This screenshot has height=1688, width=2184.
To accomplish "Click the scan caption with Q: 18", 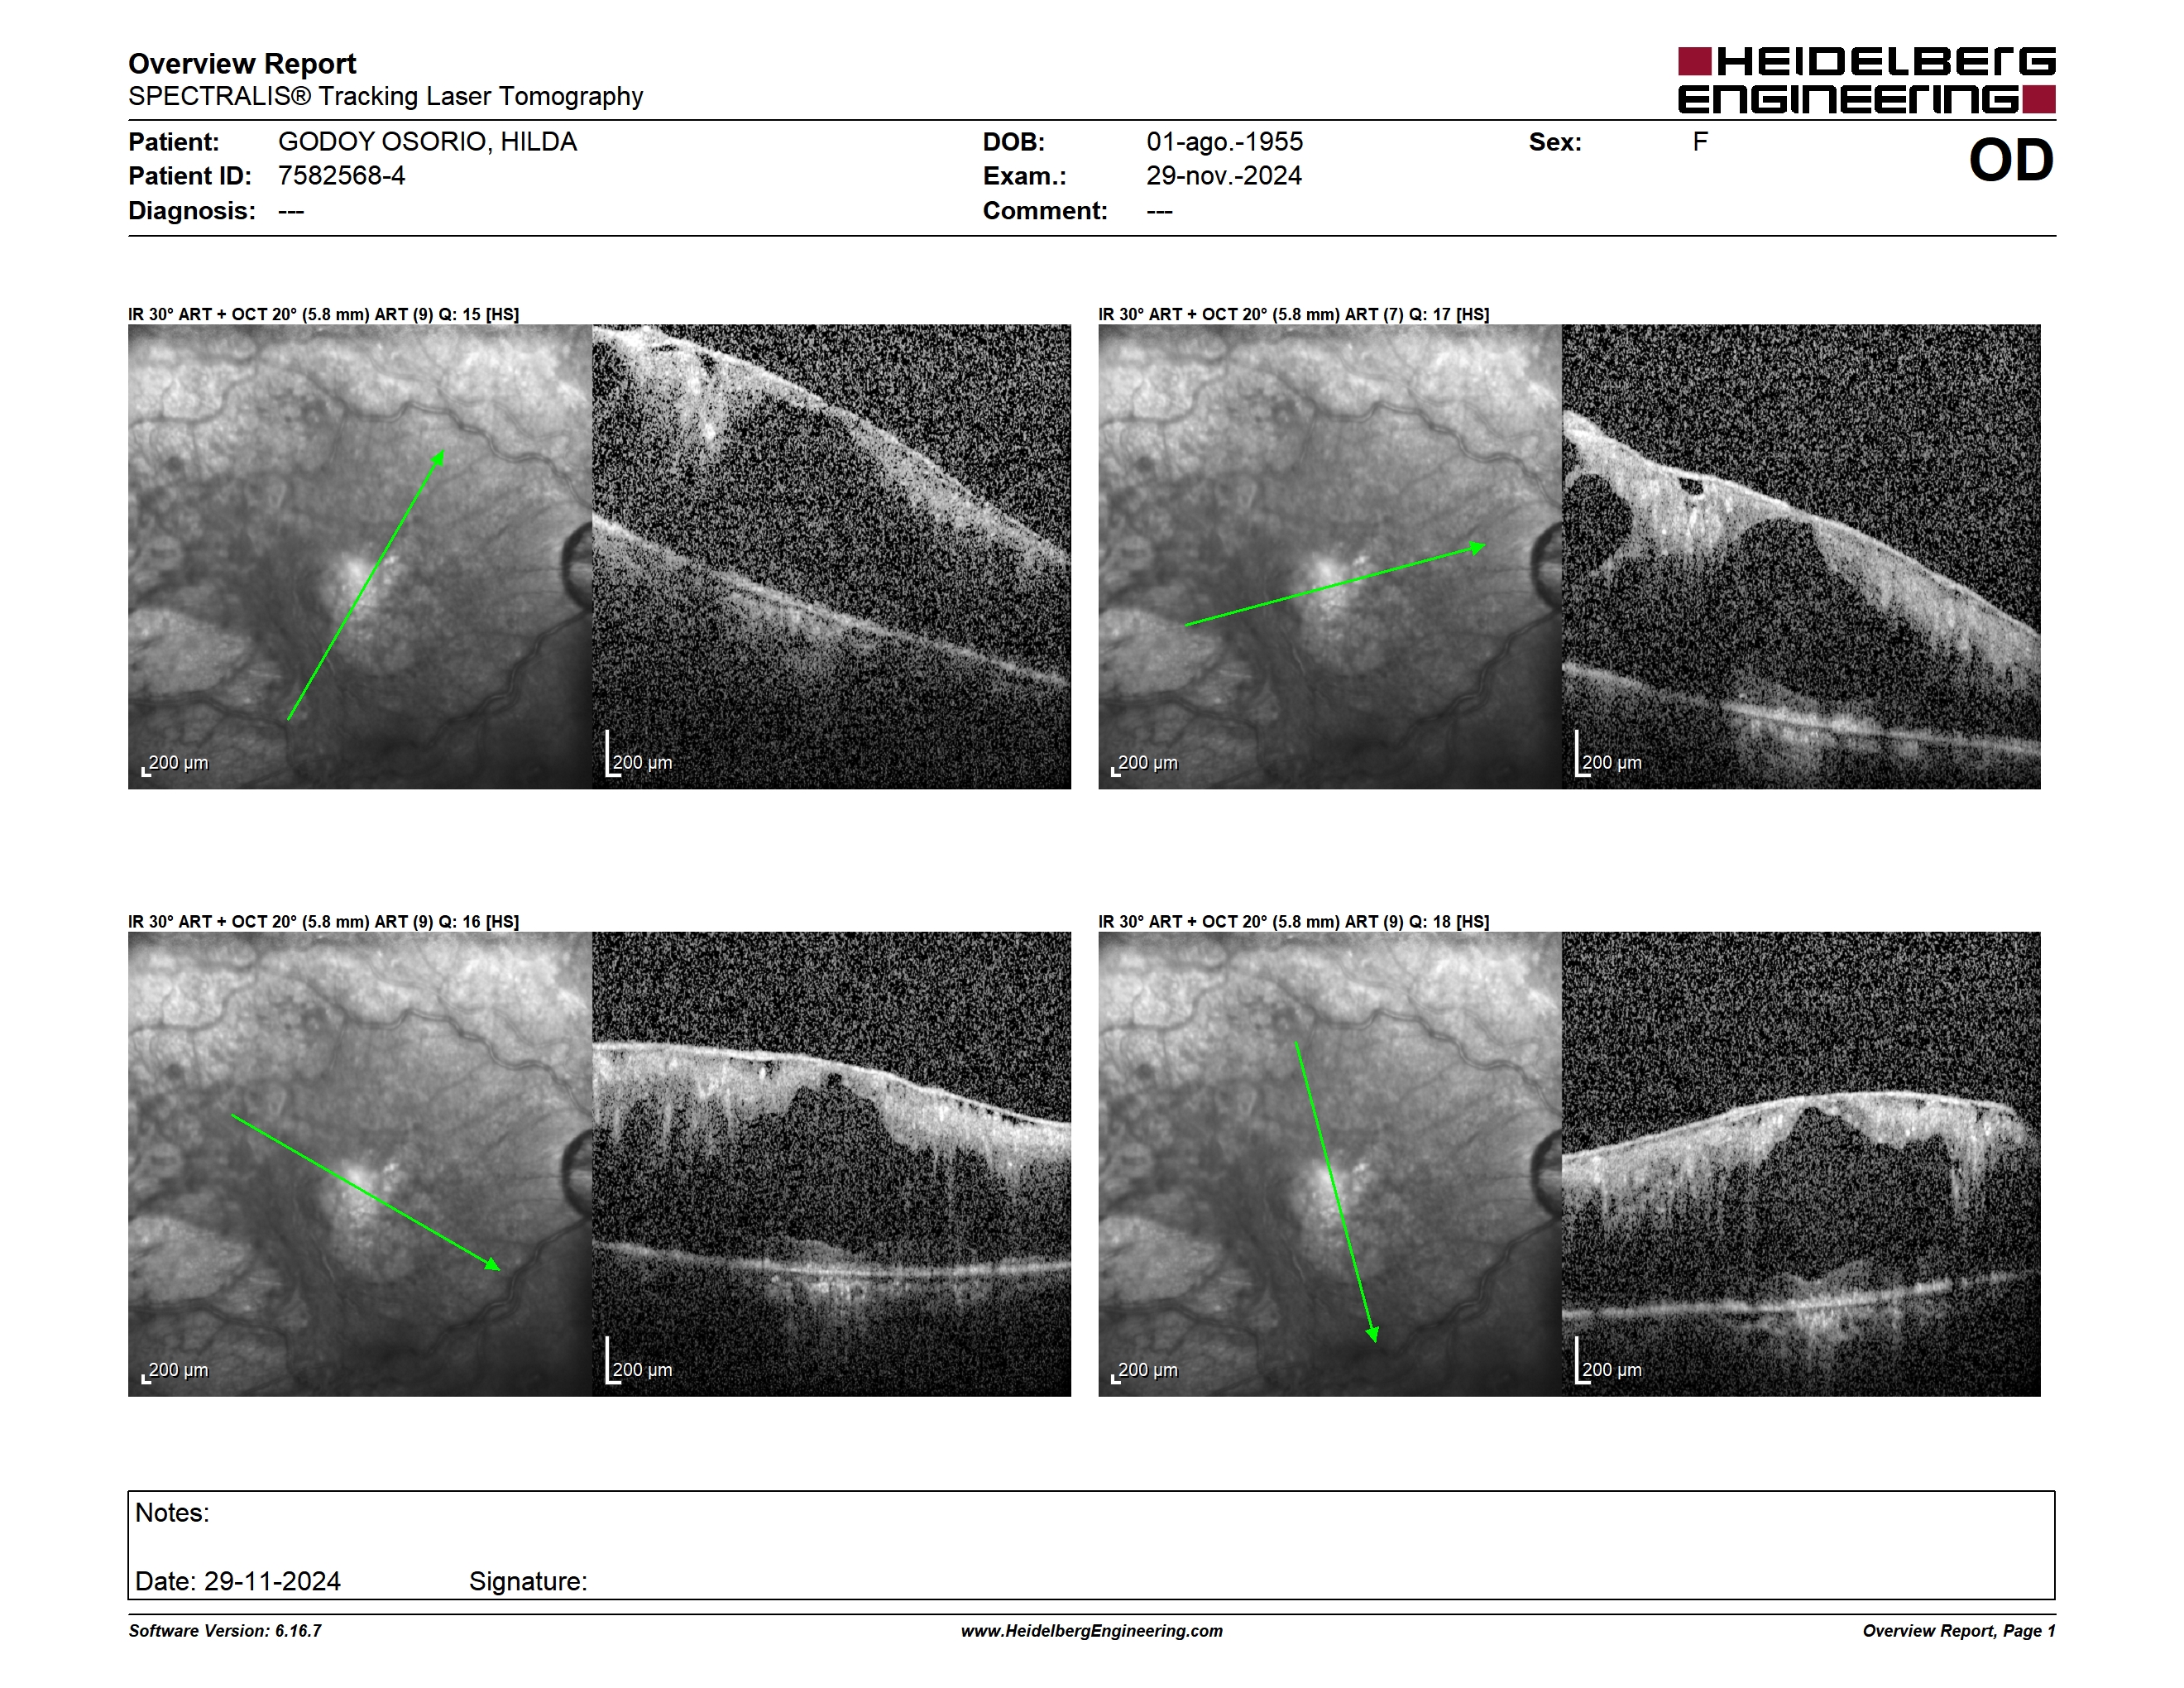I will (1293, 922).
